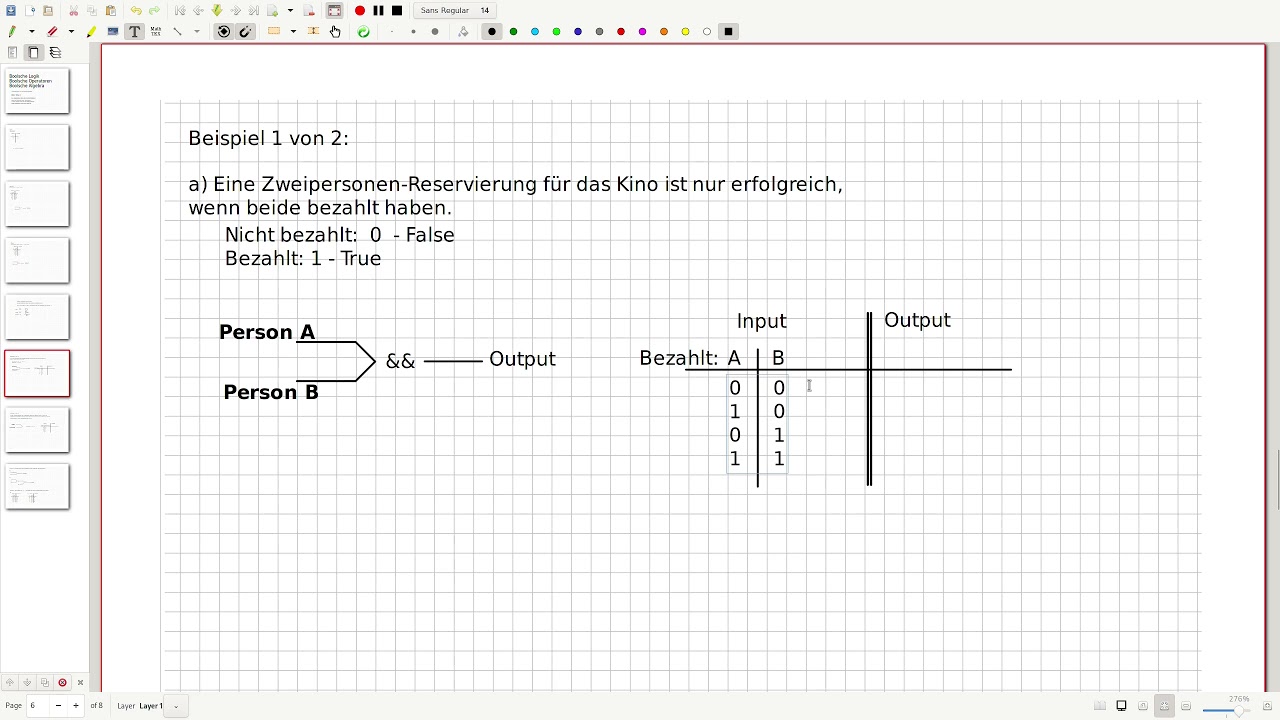Create a new document

31,10
